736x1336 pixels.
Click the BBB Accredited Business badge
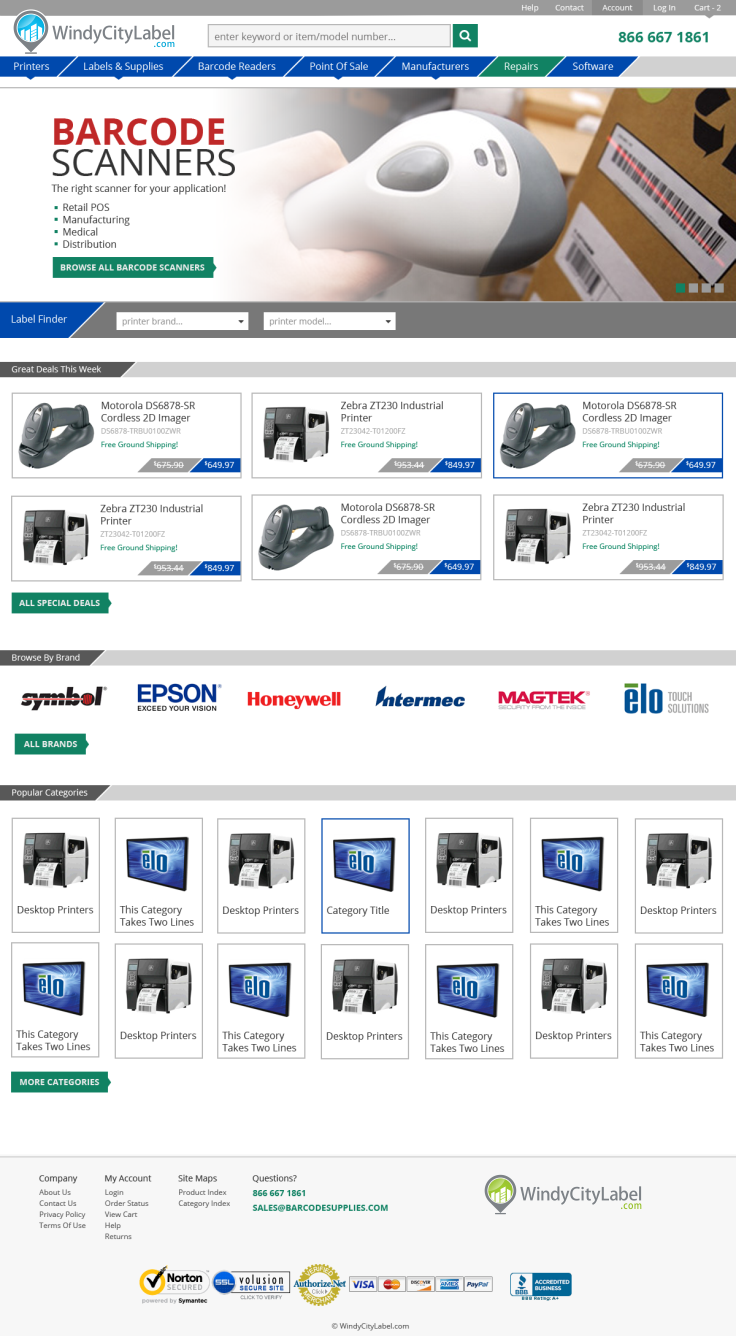[540, 1285]
